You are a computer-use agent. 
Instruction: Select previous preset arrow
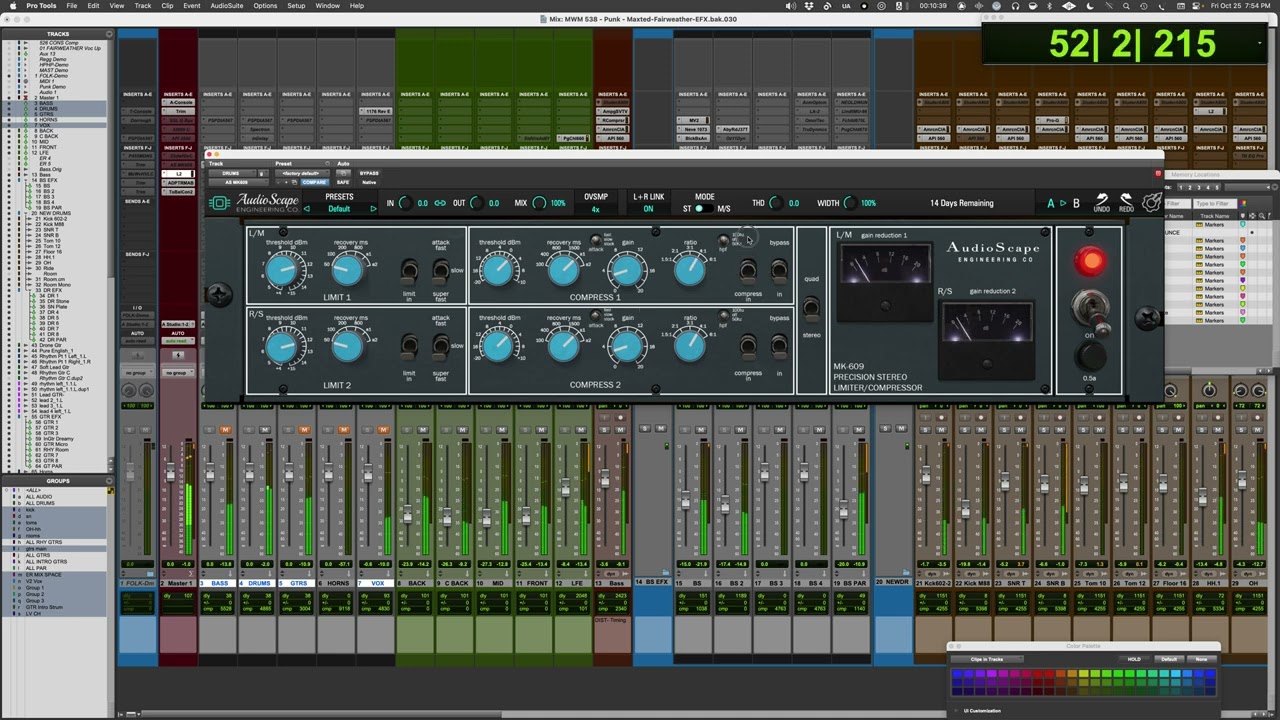point(307,209)
